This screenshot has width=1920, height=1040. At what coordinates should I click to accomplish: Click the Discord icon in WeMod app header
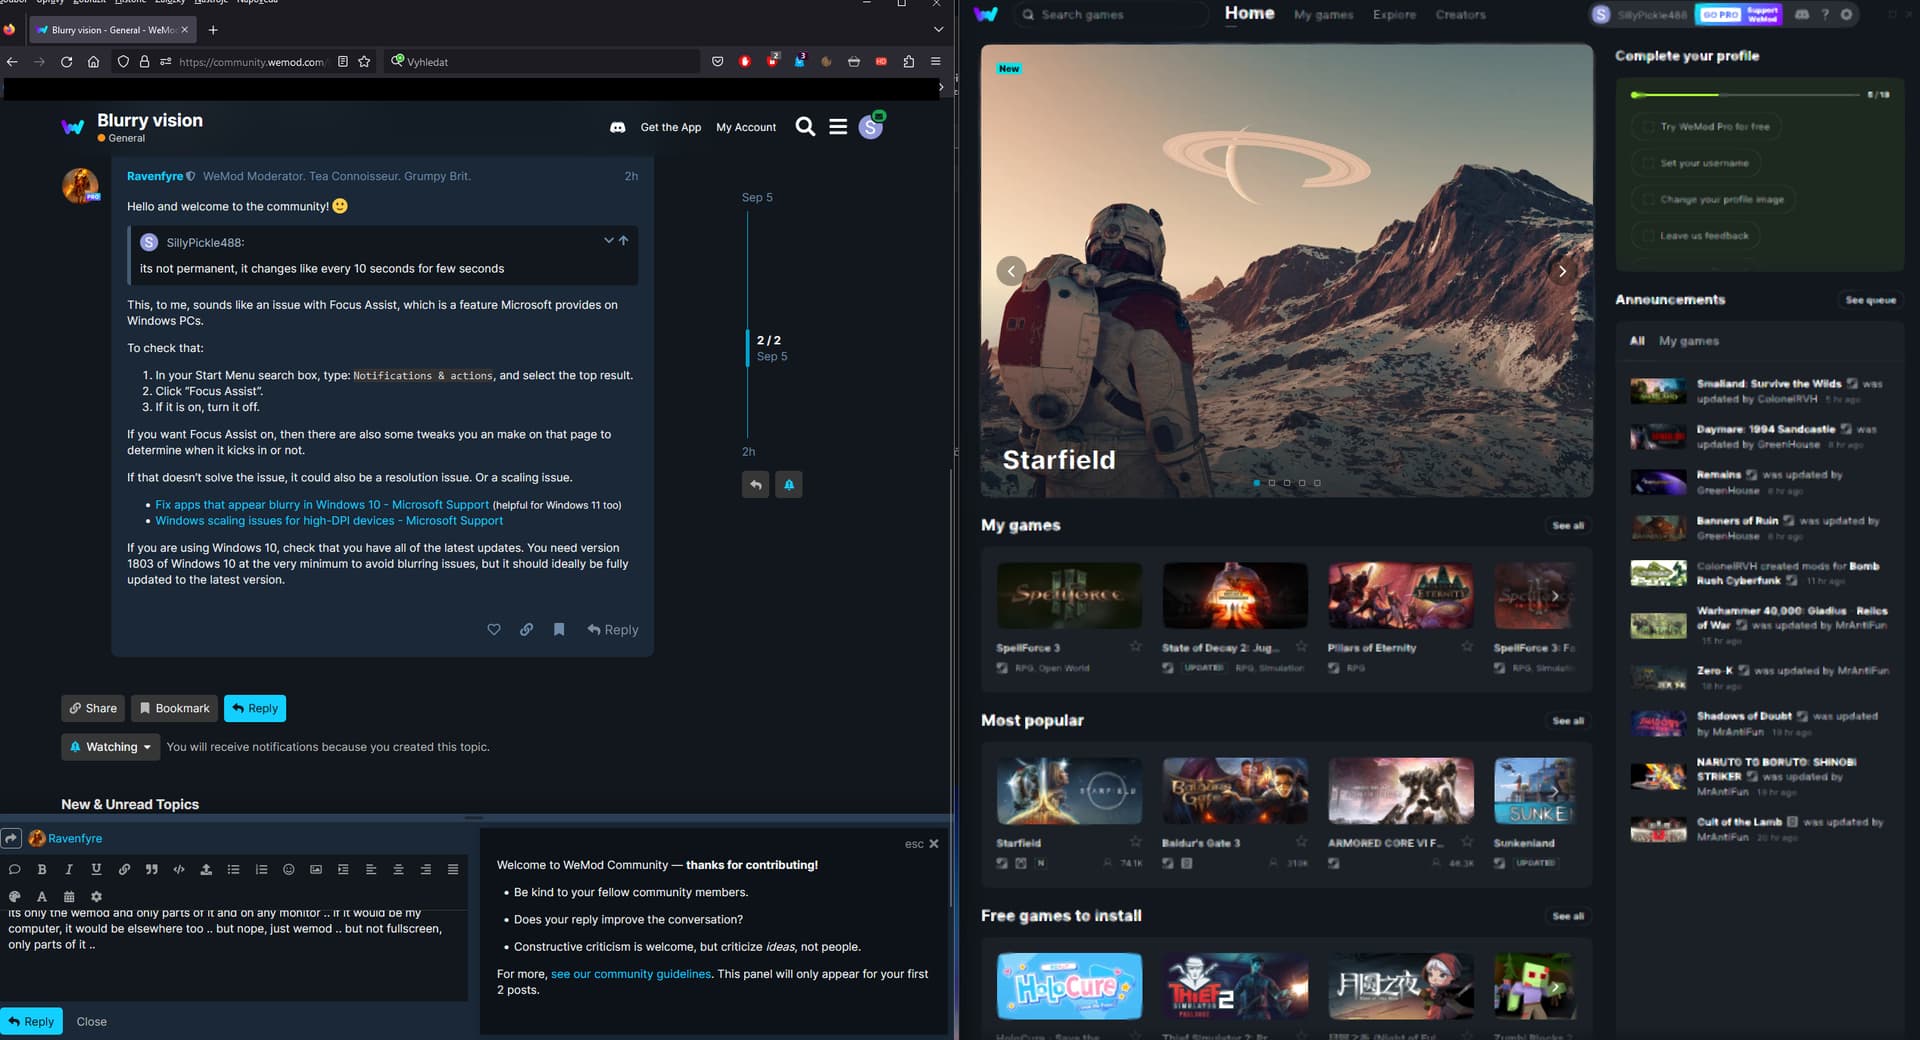click(x=1802, y=15)
